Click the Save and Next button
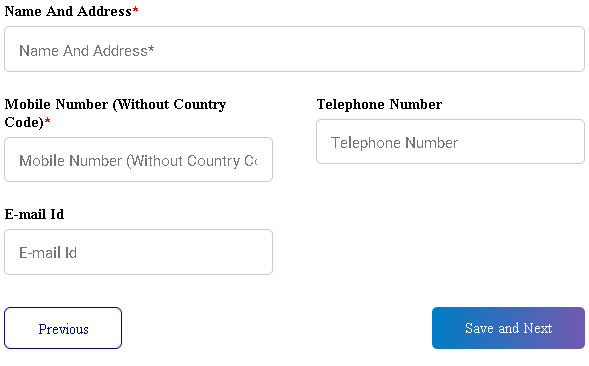This screenshot has width=589, height=366. point(508,328)
